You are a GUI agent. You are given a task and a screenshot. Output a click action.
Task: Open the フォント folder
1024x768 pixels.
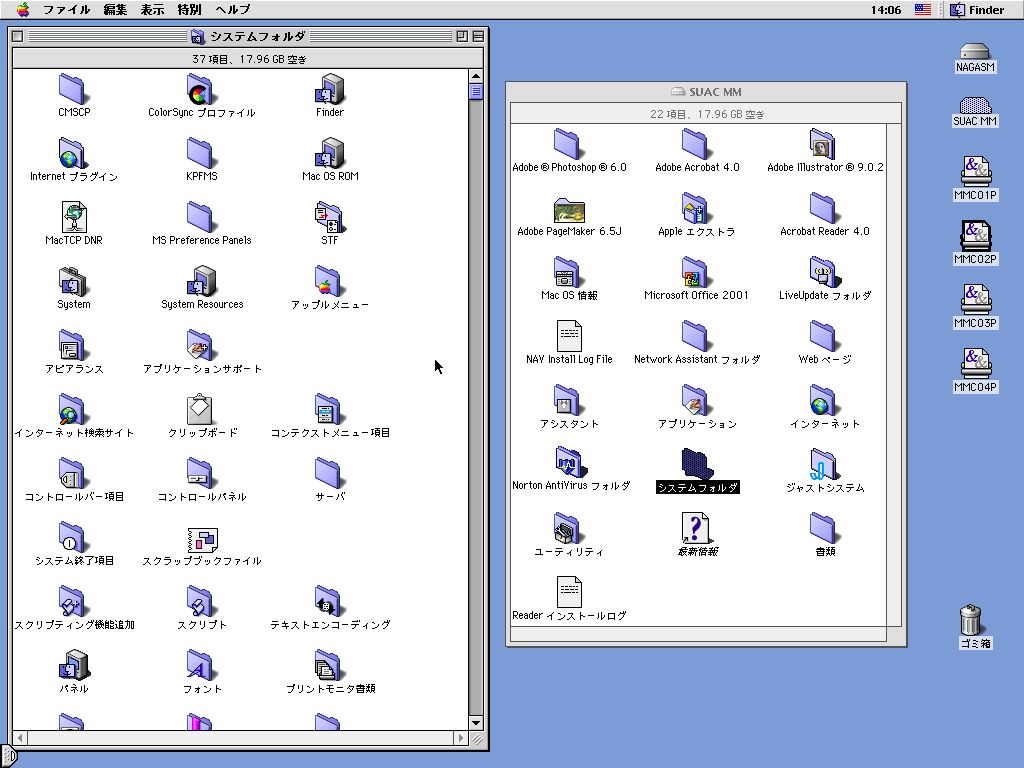(200, 665)
